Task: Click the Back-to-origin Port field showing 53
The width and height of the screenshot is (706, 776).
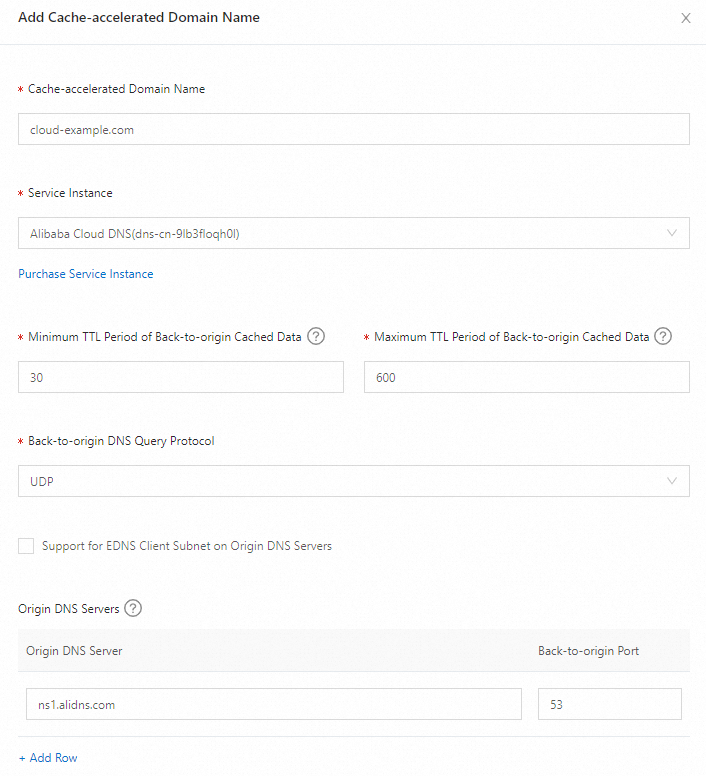Action: coord(609,704)
